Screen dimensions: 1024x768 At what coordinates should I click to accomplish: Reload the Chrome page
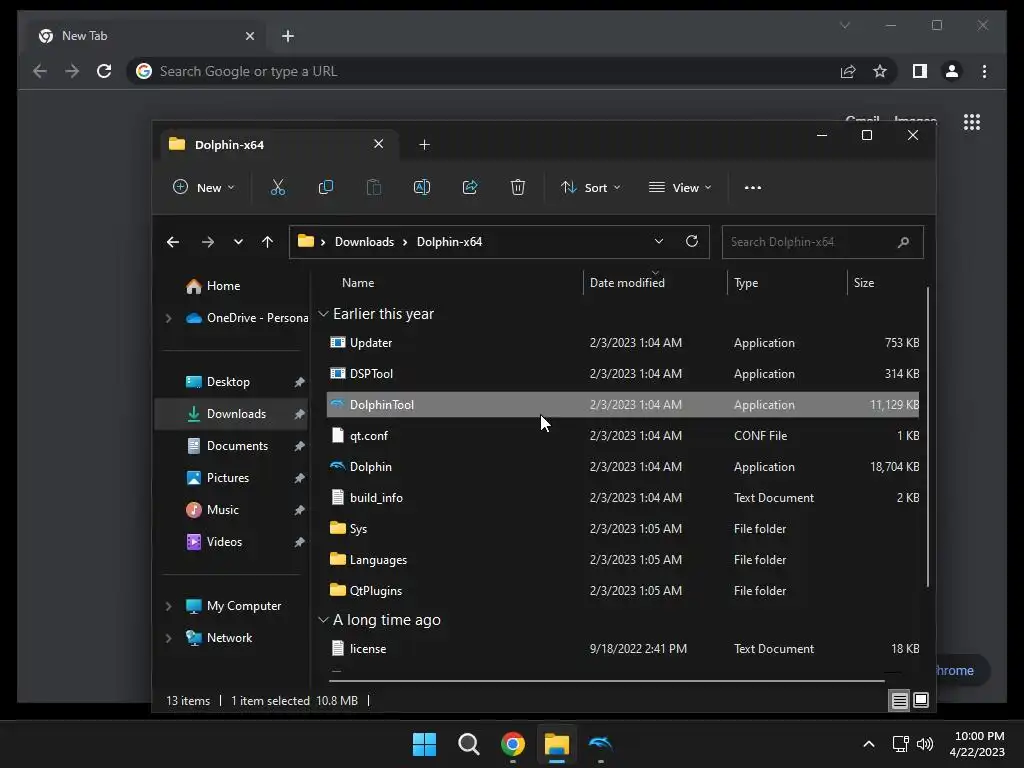[x=104, y=71]
